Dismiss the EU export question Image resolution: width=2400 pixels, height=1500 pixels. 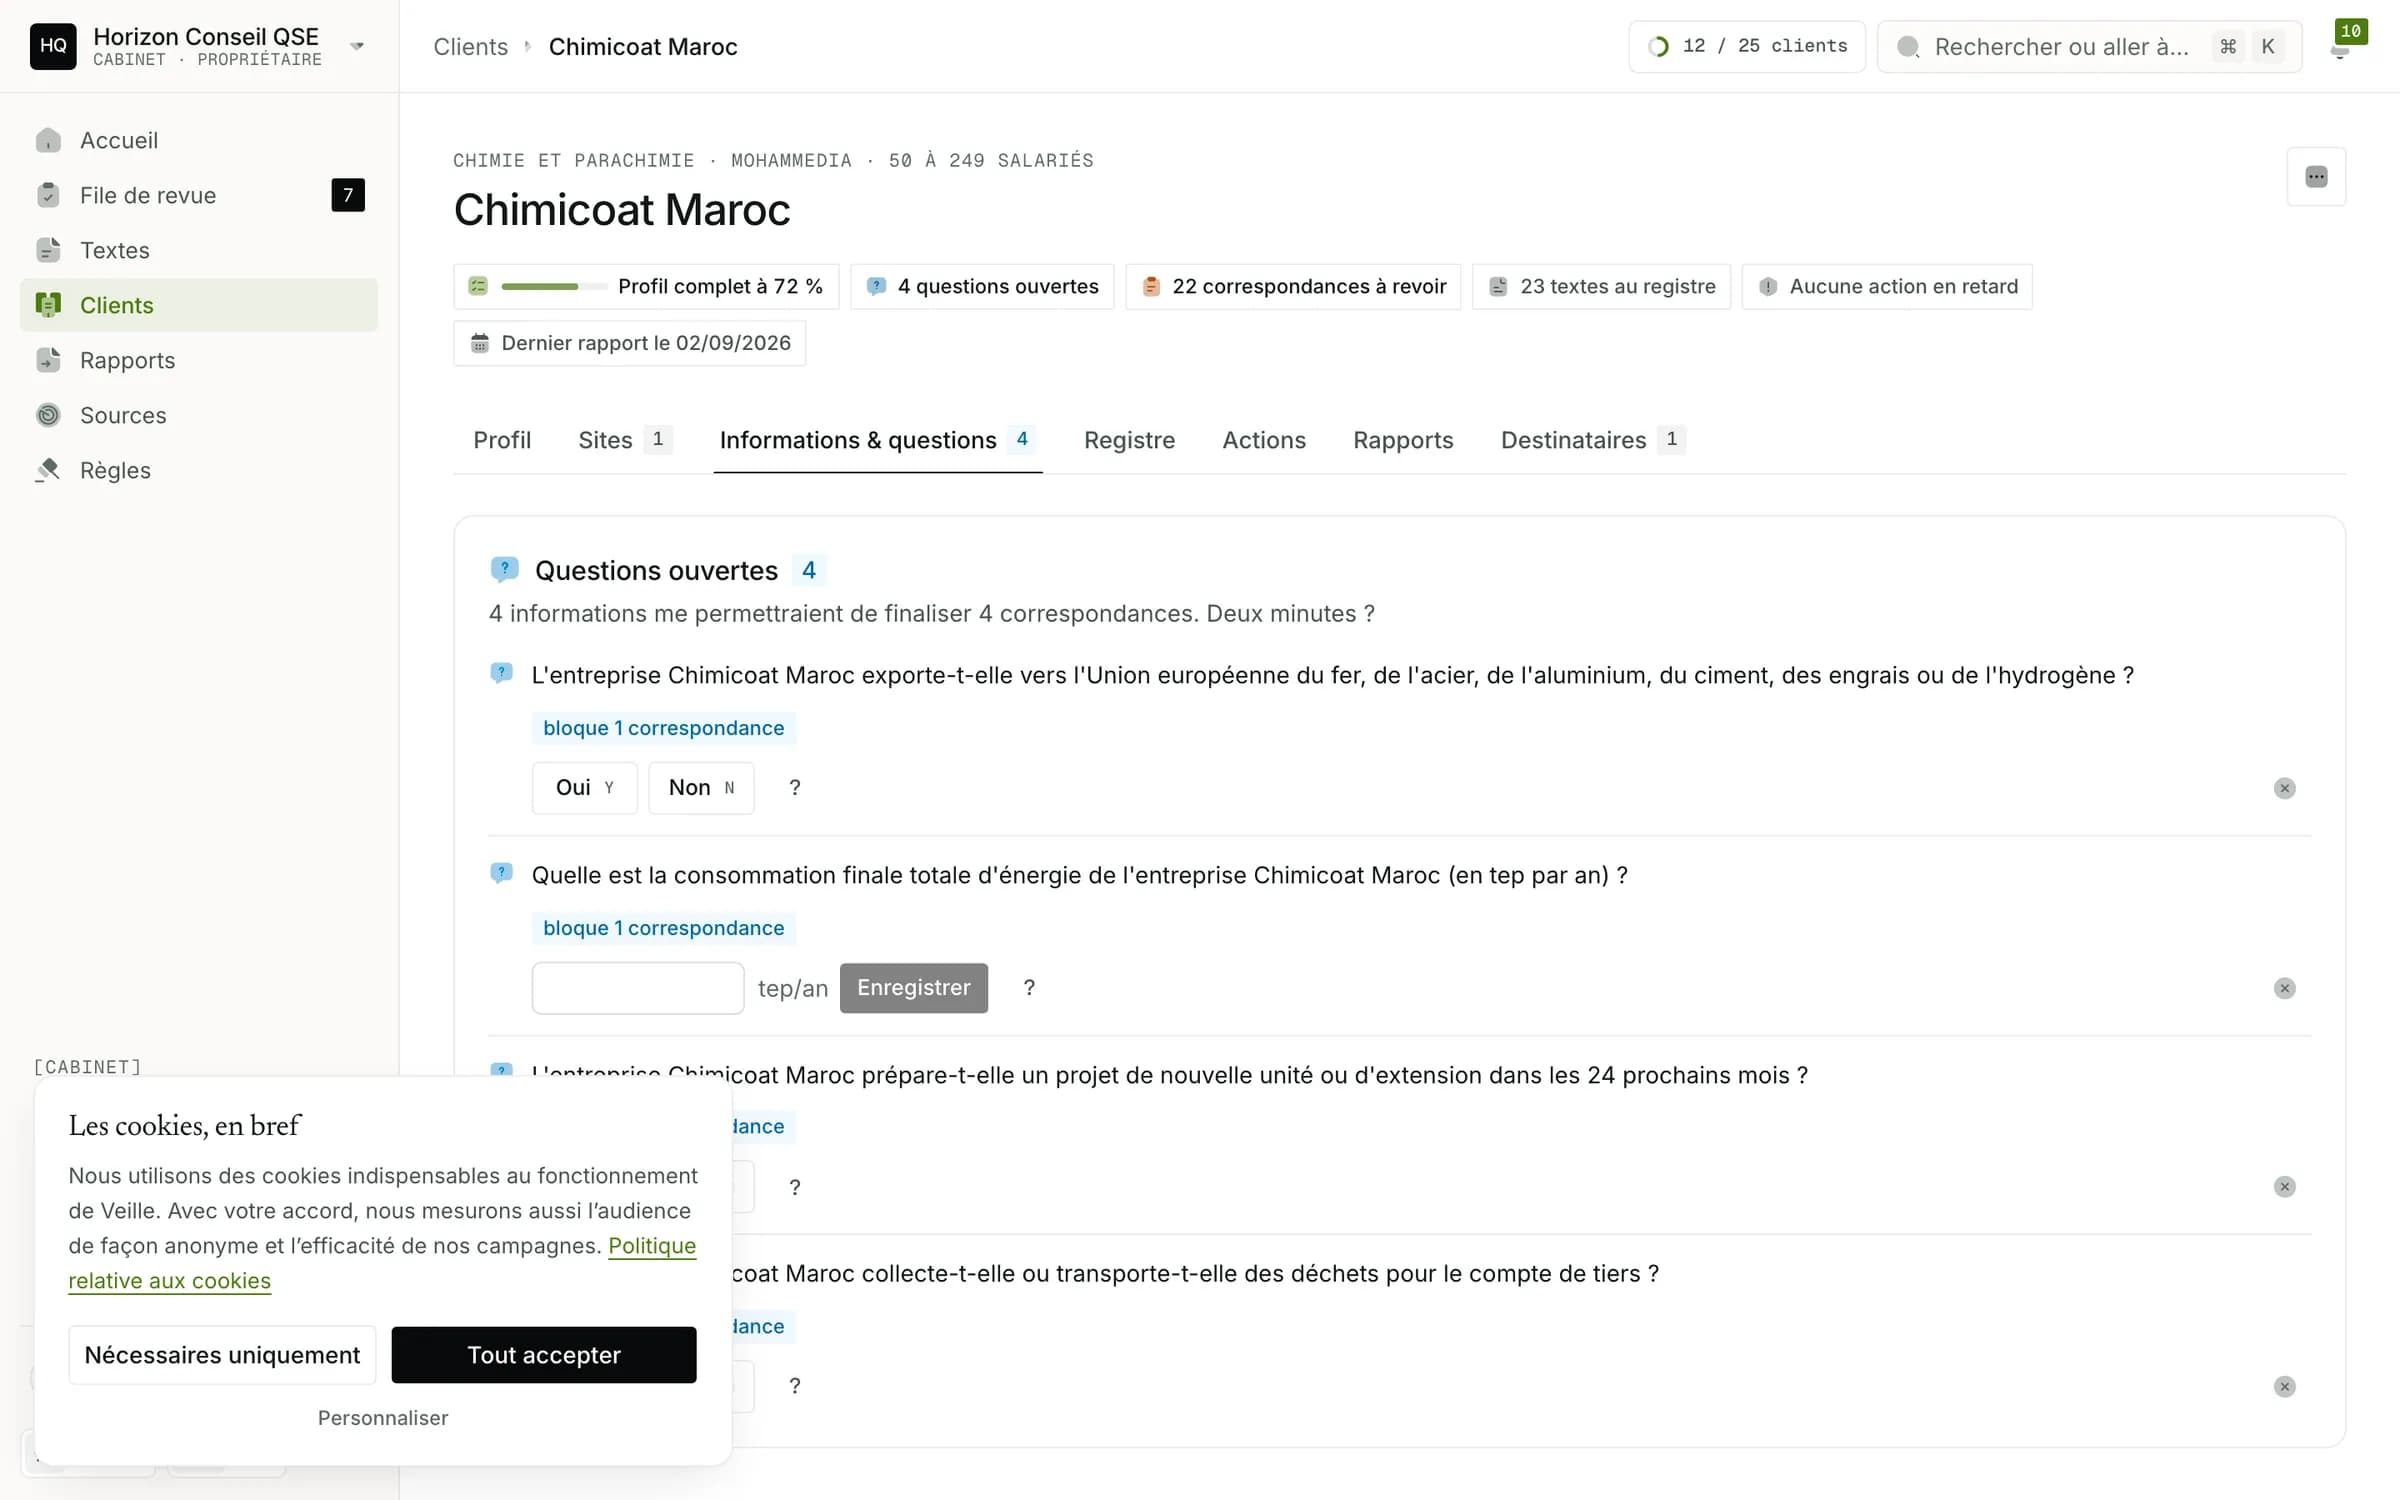pos(2284,788)
